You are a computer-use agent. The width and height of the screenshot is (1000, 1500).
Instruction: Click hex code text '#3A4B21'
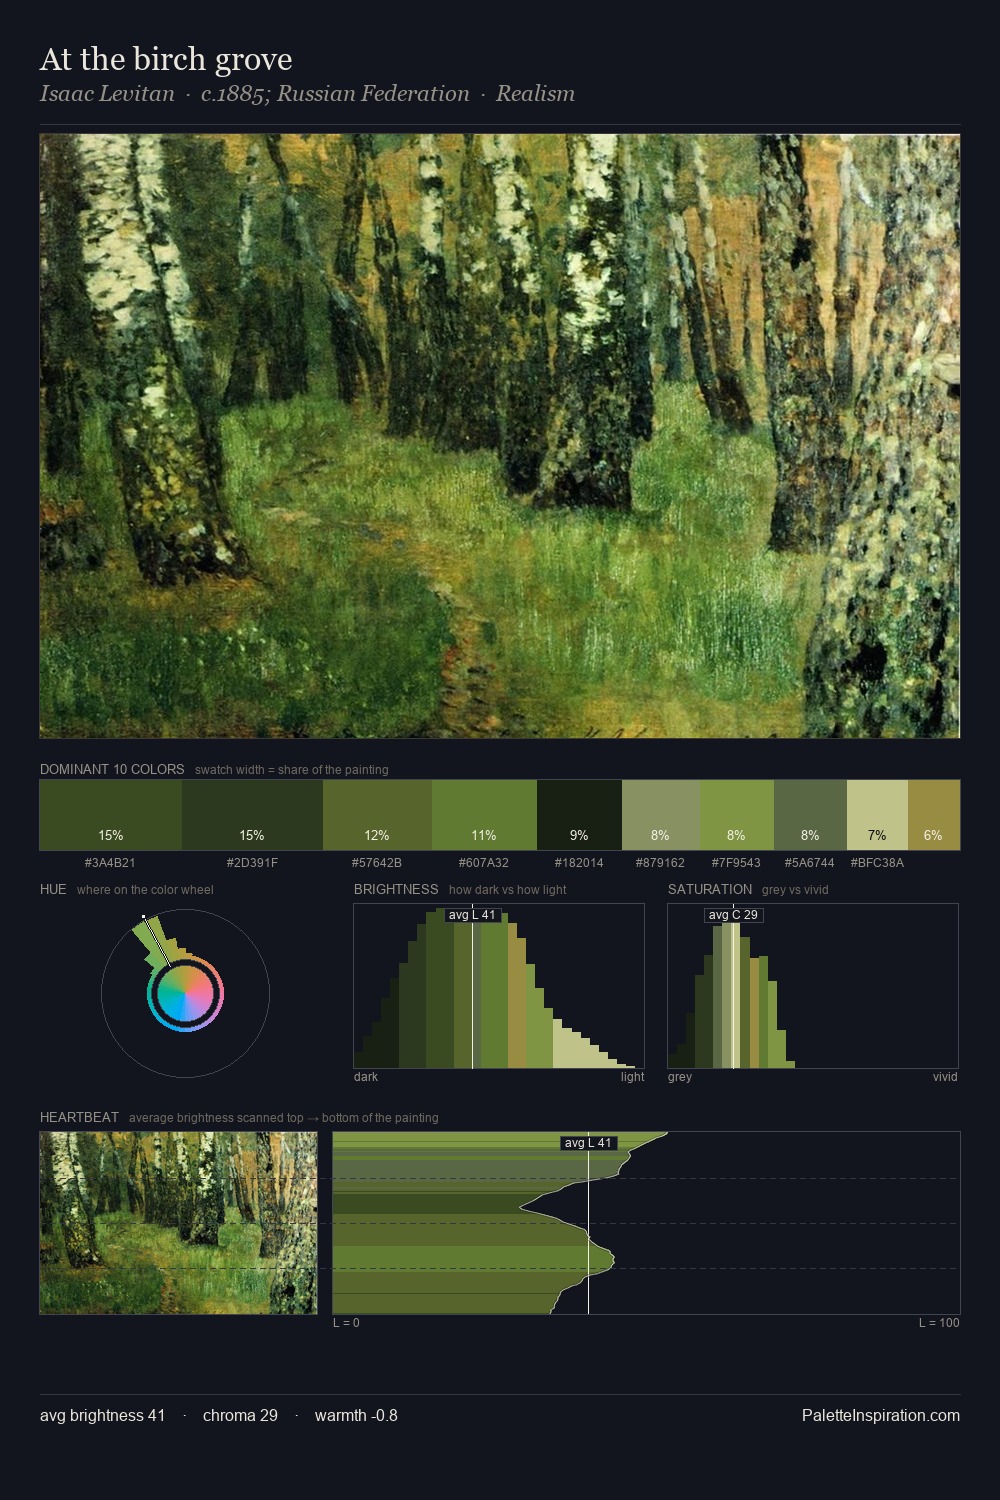point(110,862)
